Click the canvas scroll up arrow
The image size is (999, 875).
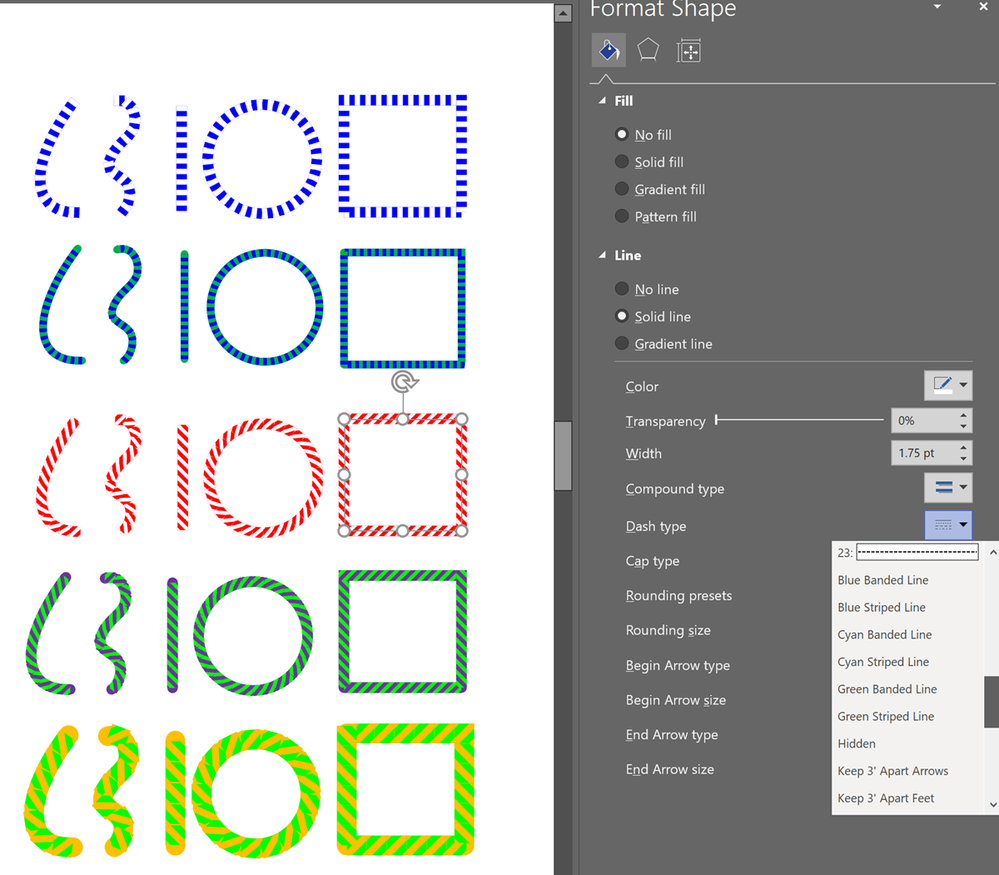pos(563,13)
